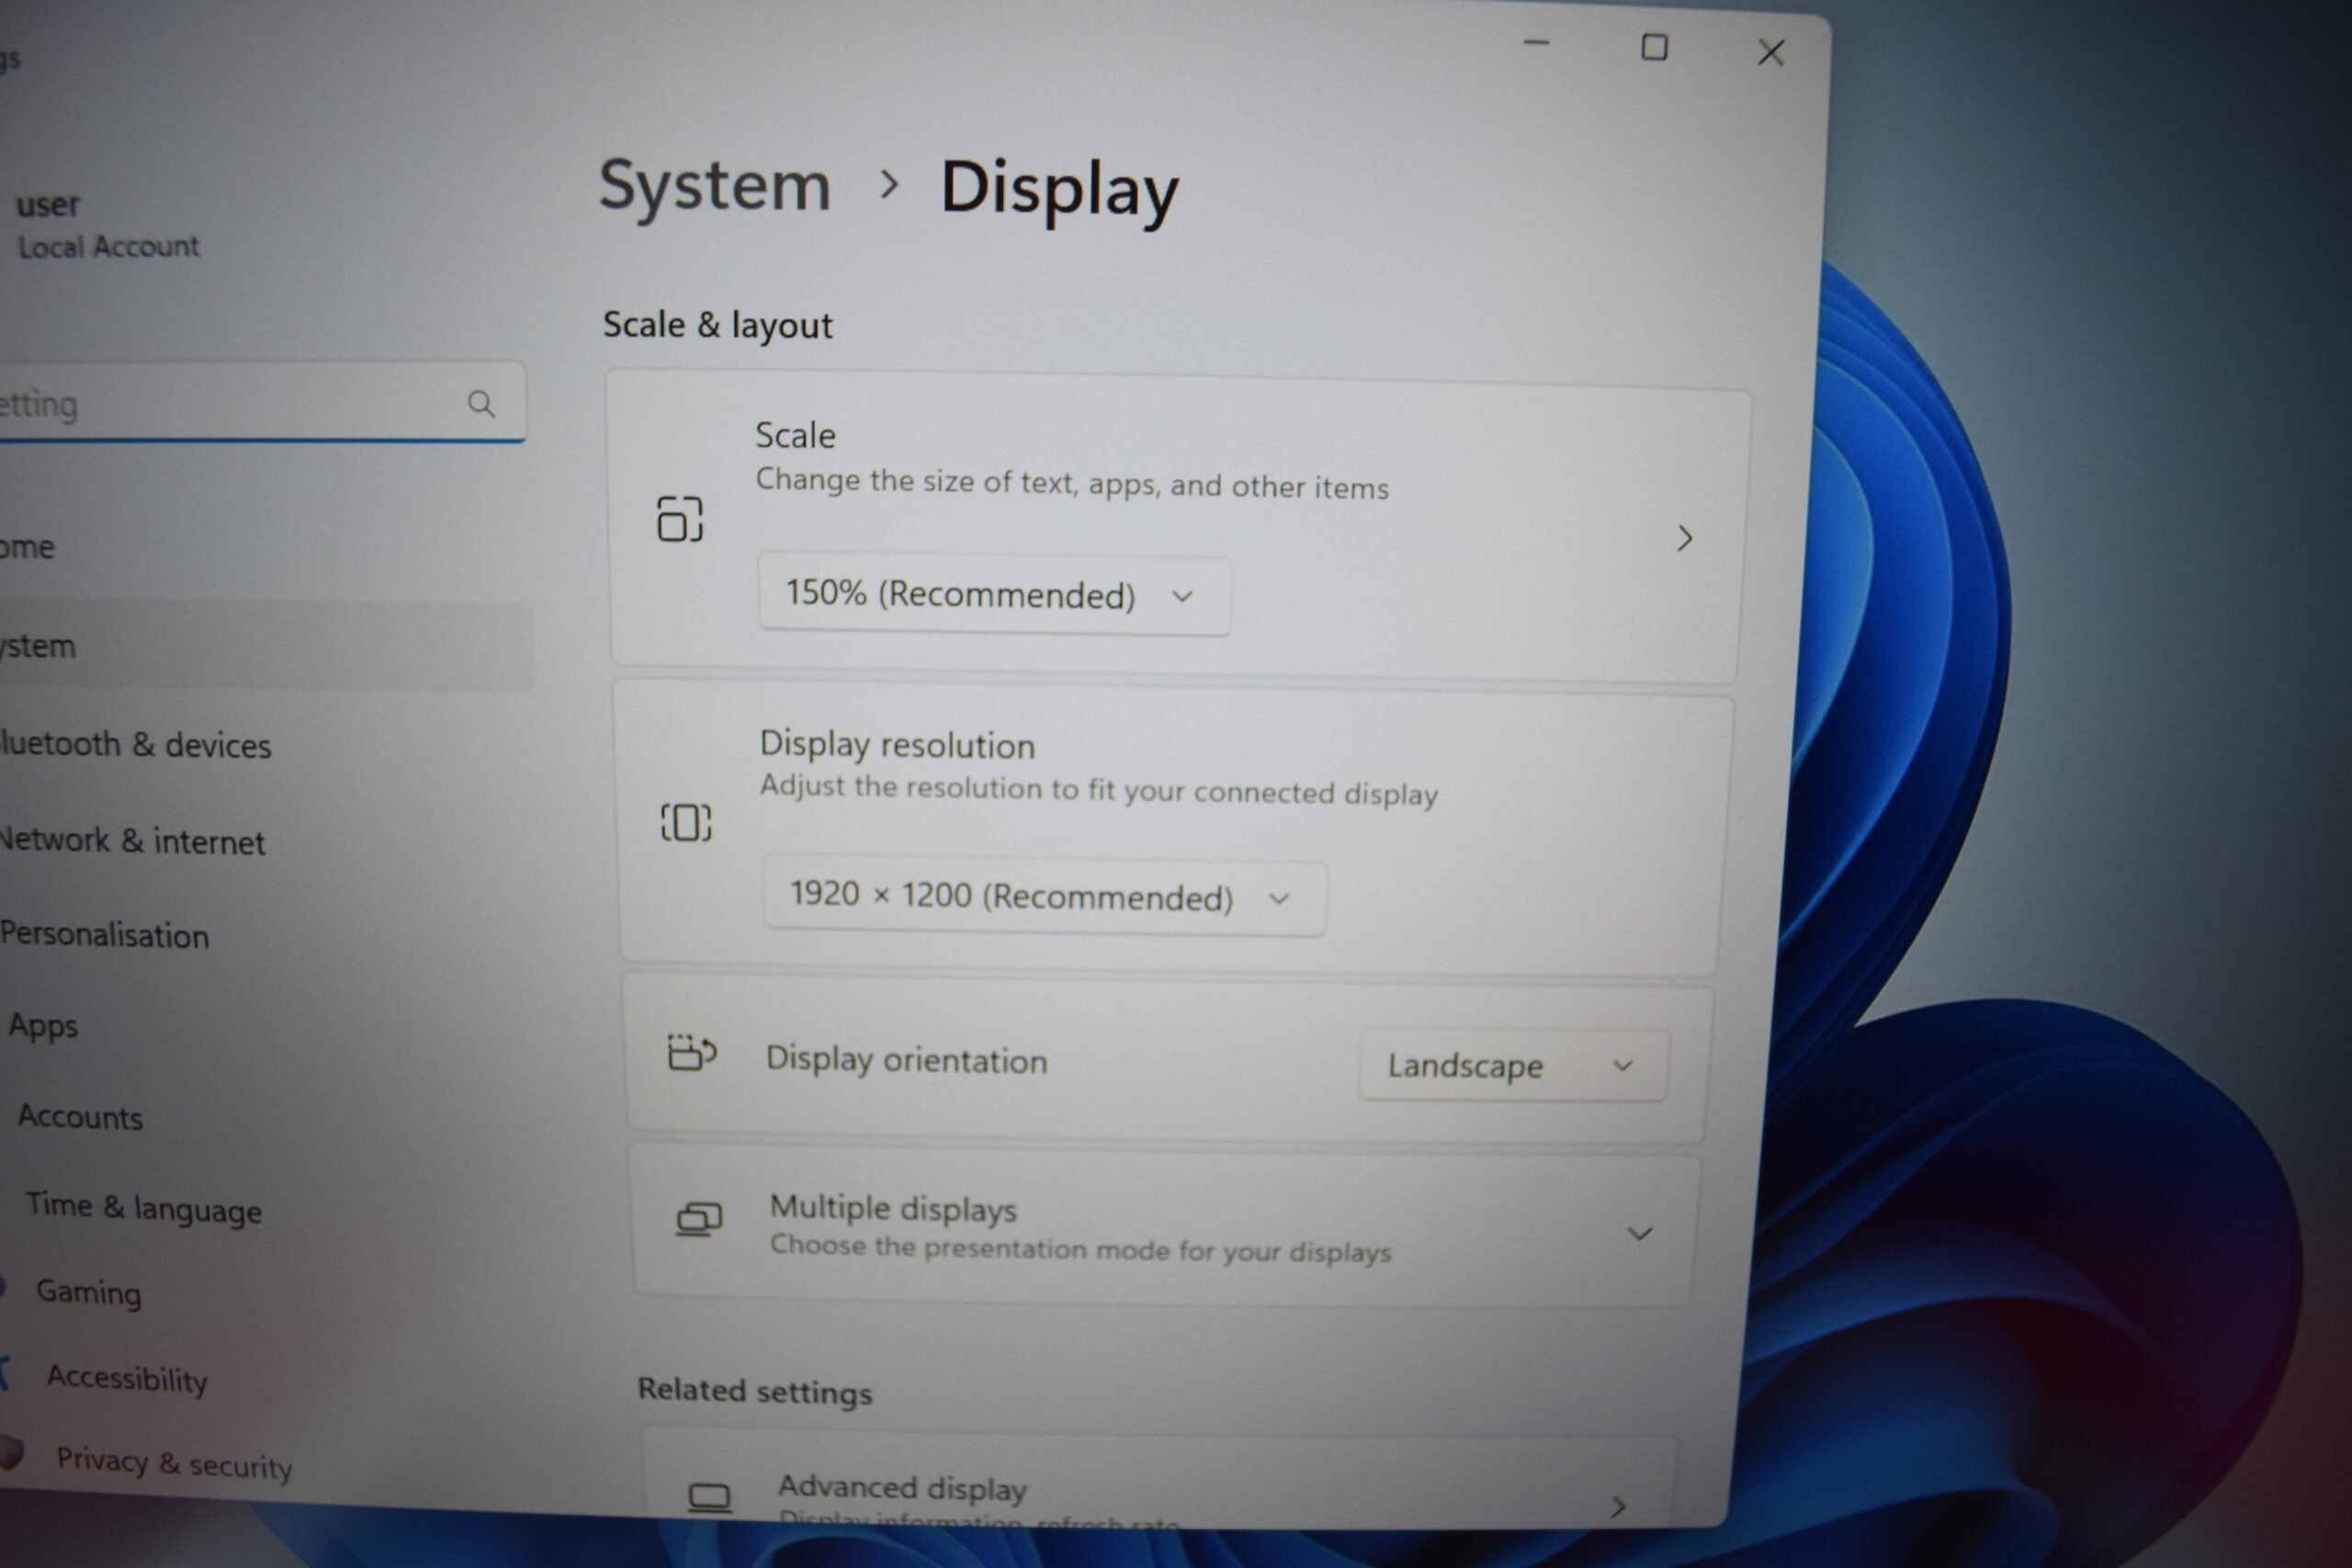The width and height of the screenshot is (2352, 1568).
Task: Go to Home in the sidebar
Action: pyautogui.click(x=27, y=547)
